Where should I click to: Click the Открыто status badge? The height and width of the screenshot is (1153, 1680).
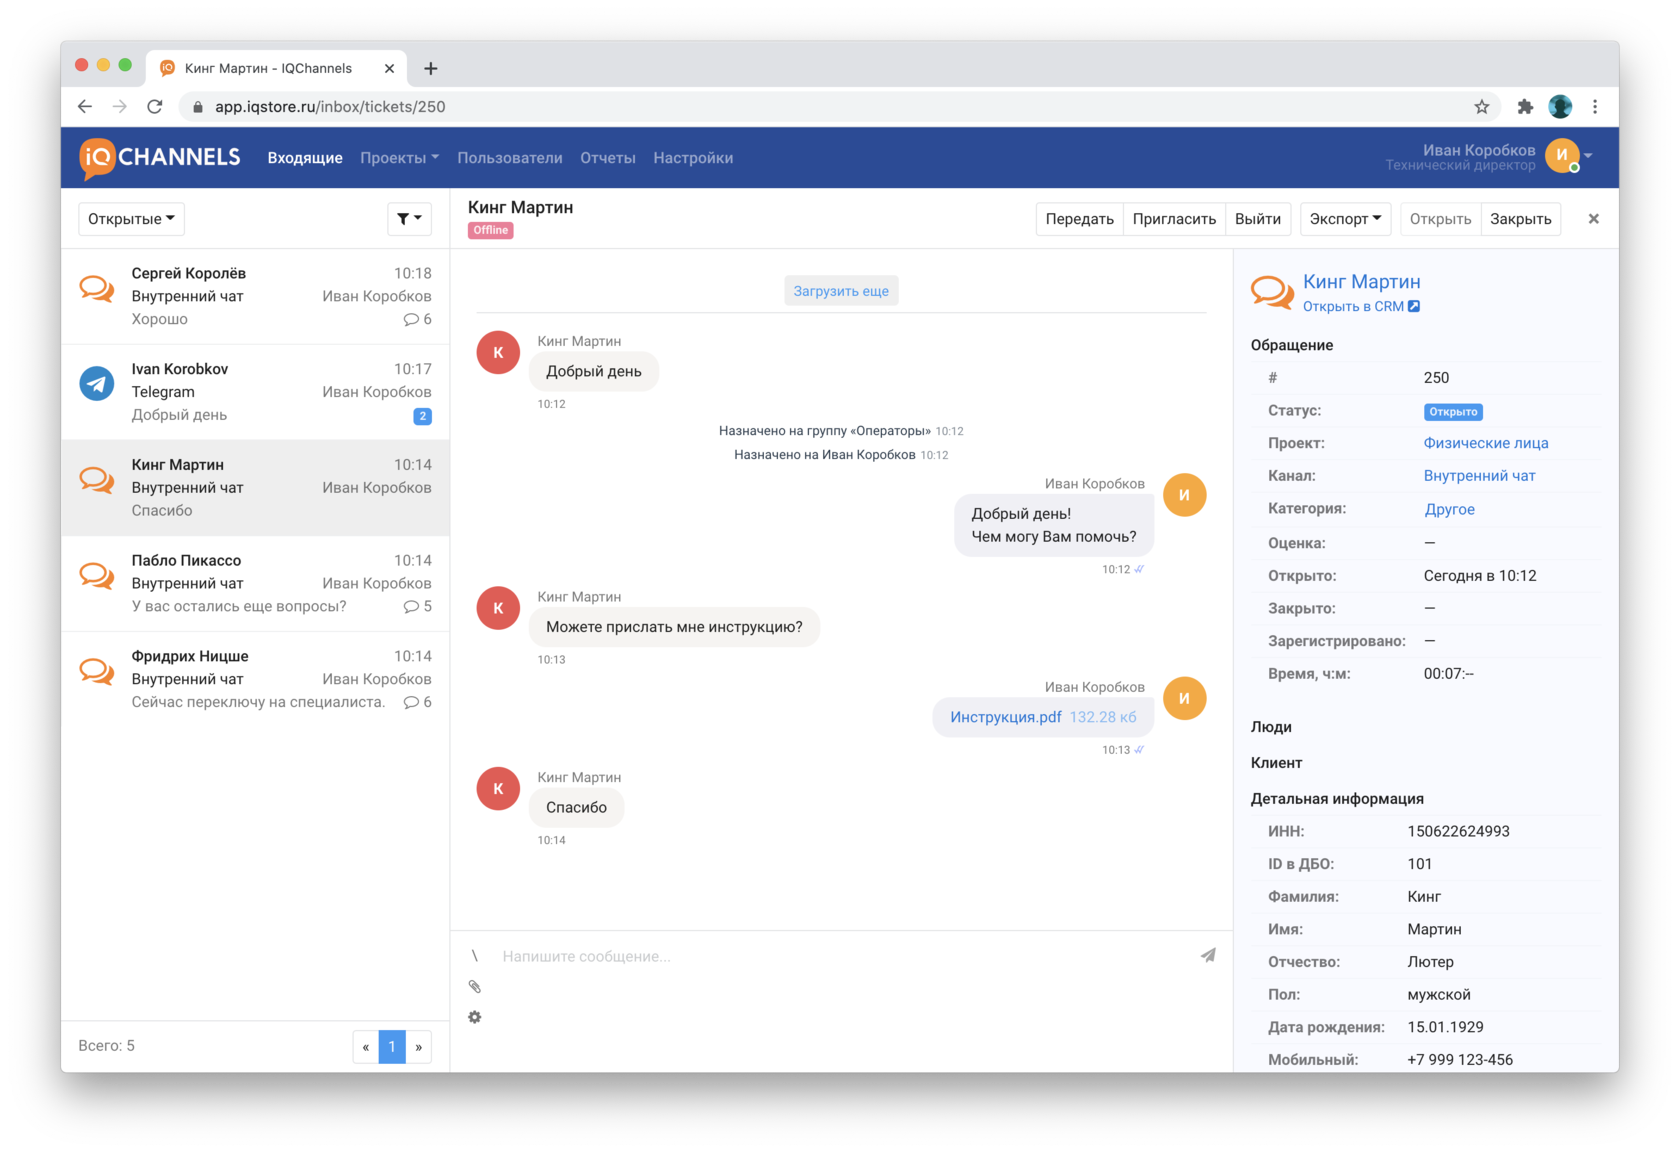point(1453,412)
